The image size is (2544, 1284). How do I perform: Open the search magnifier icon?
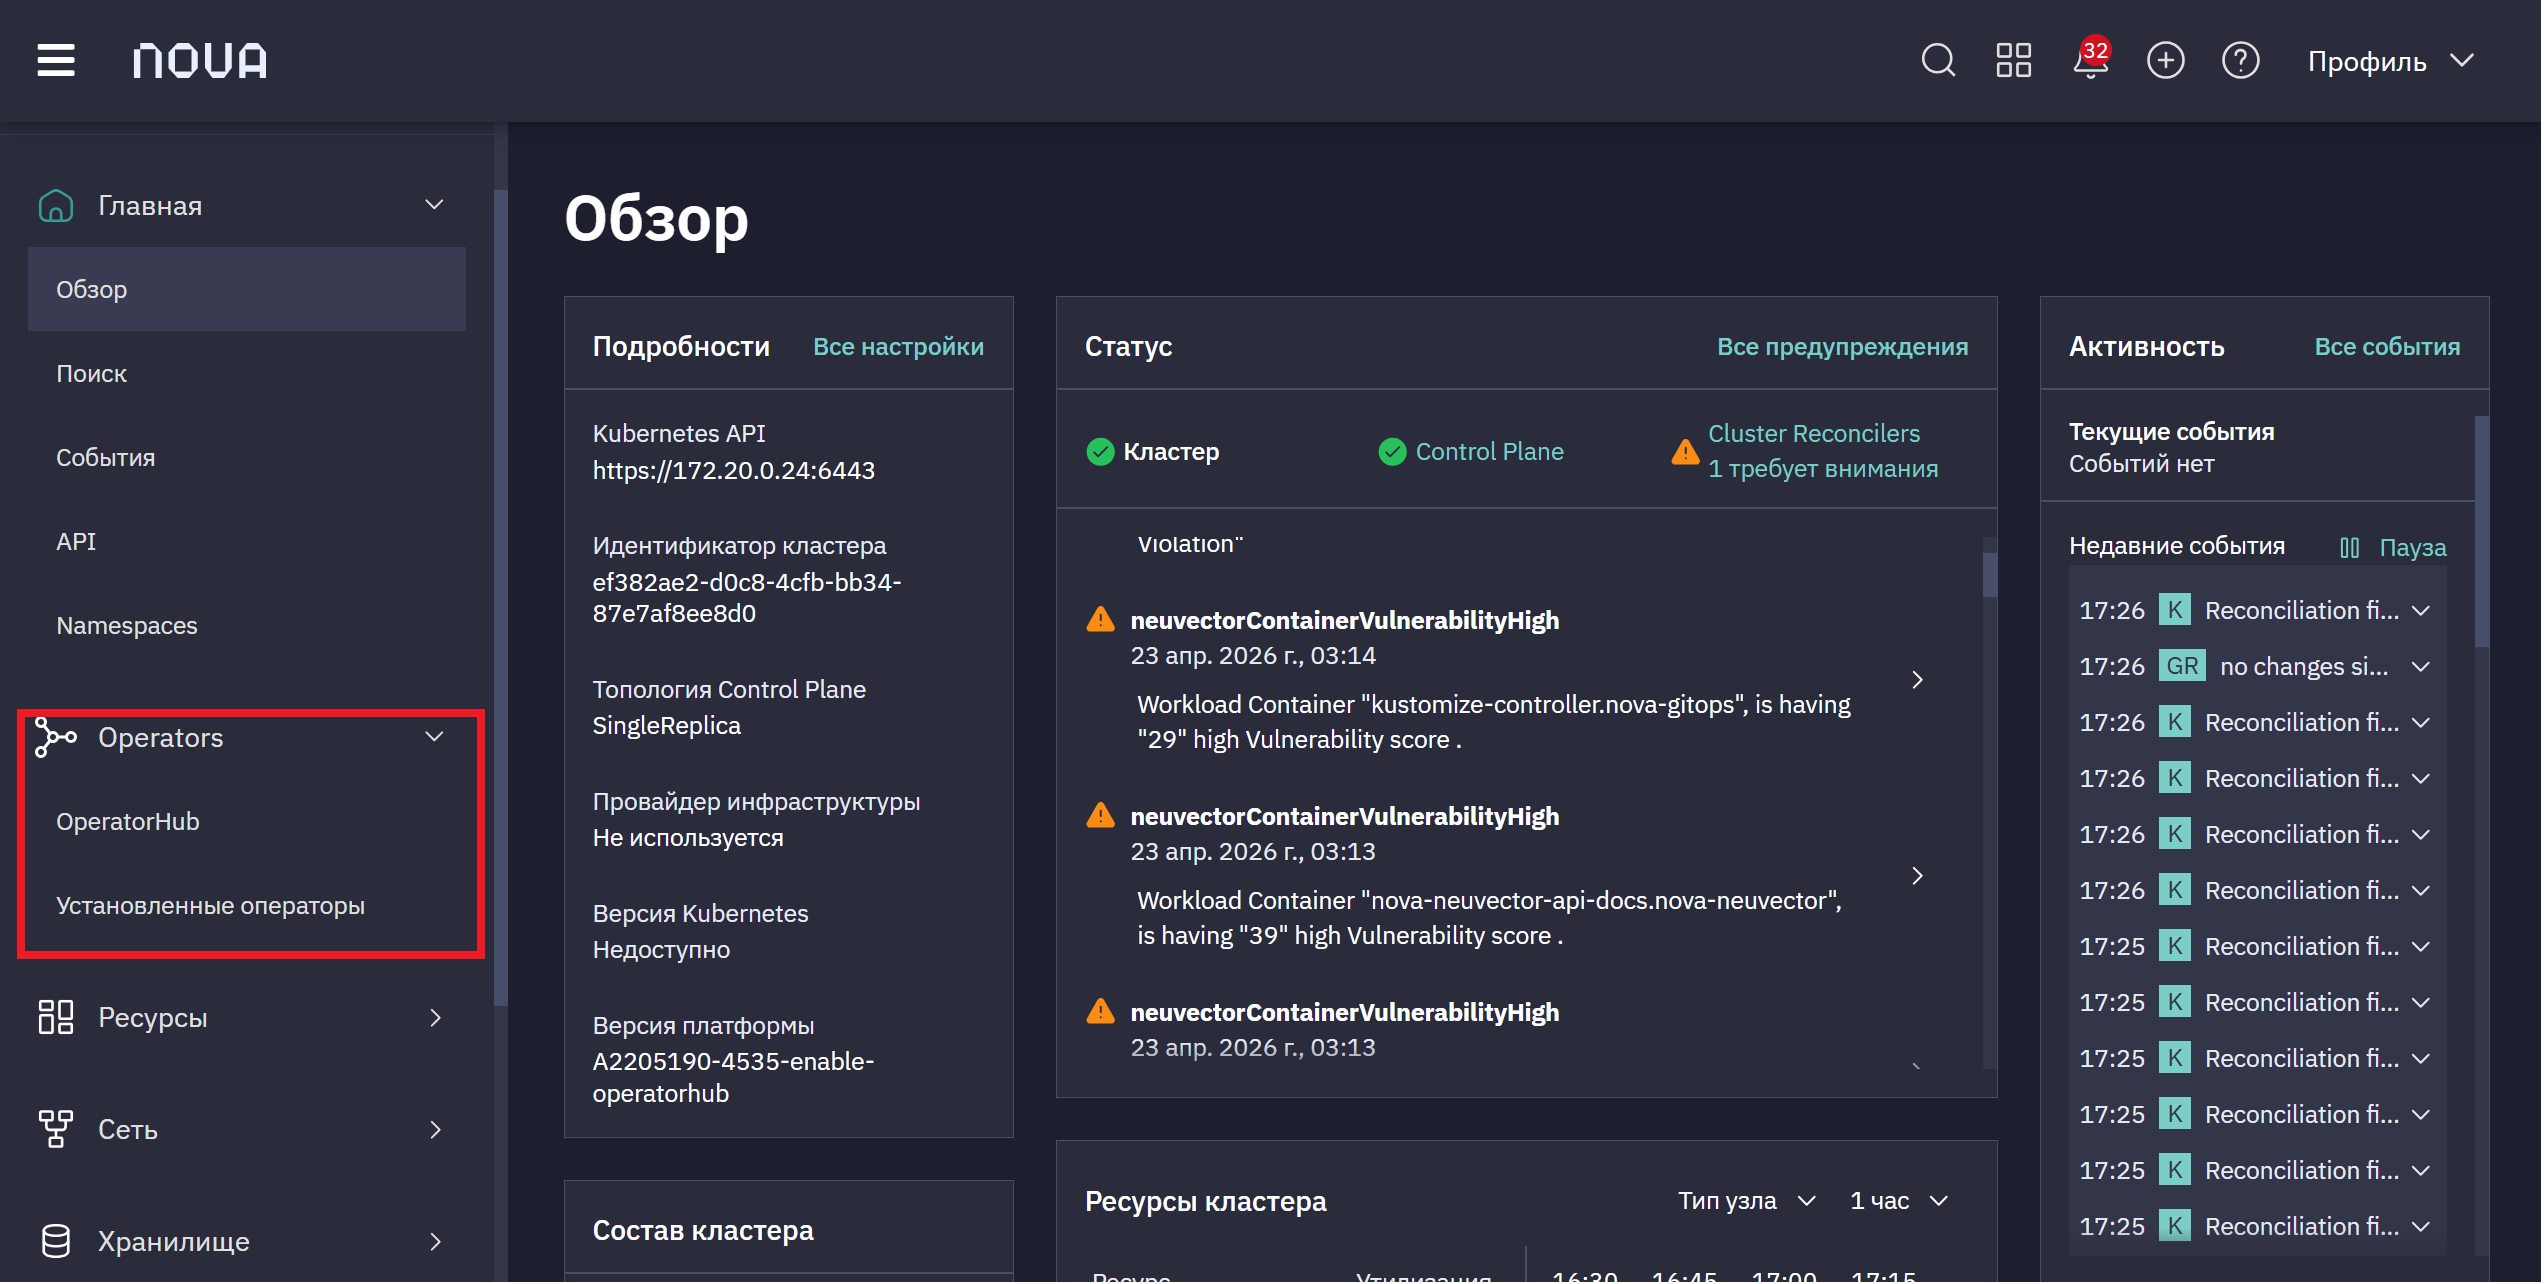[1939, 60]
